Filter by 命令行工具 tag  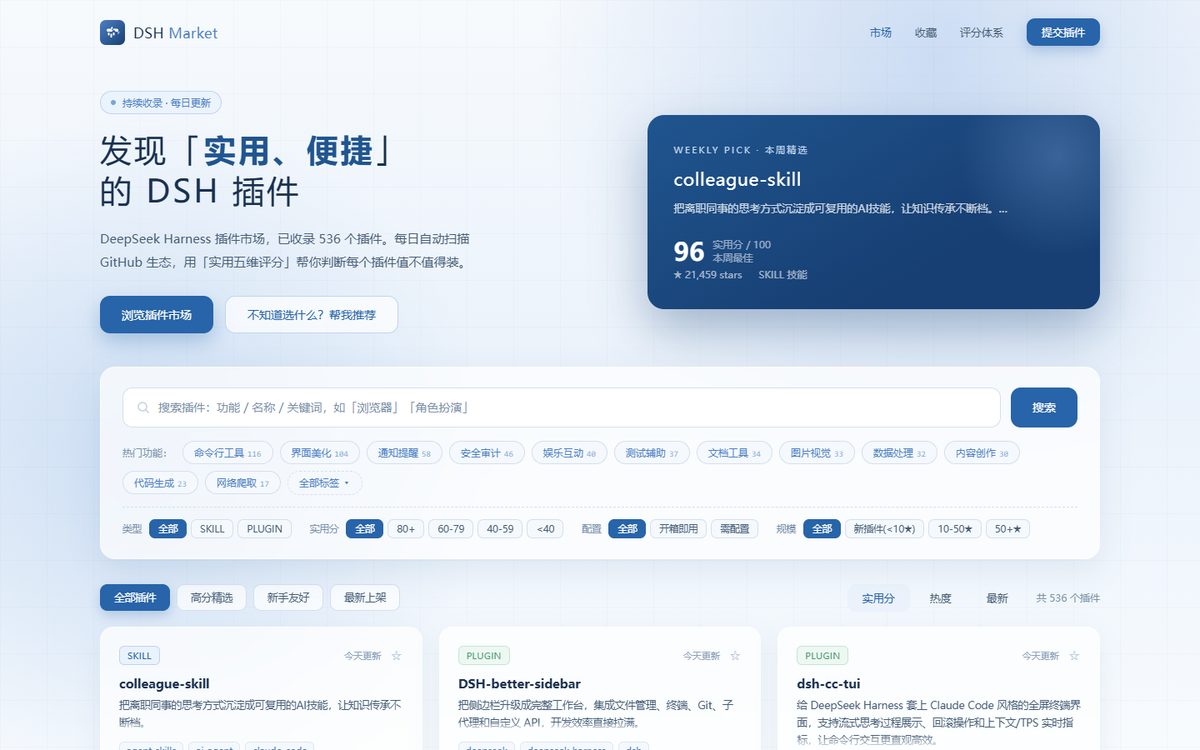[x=227, y=453]
